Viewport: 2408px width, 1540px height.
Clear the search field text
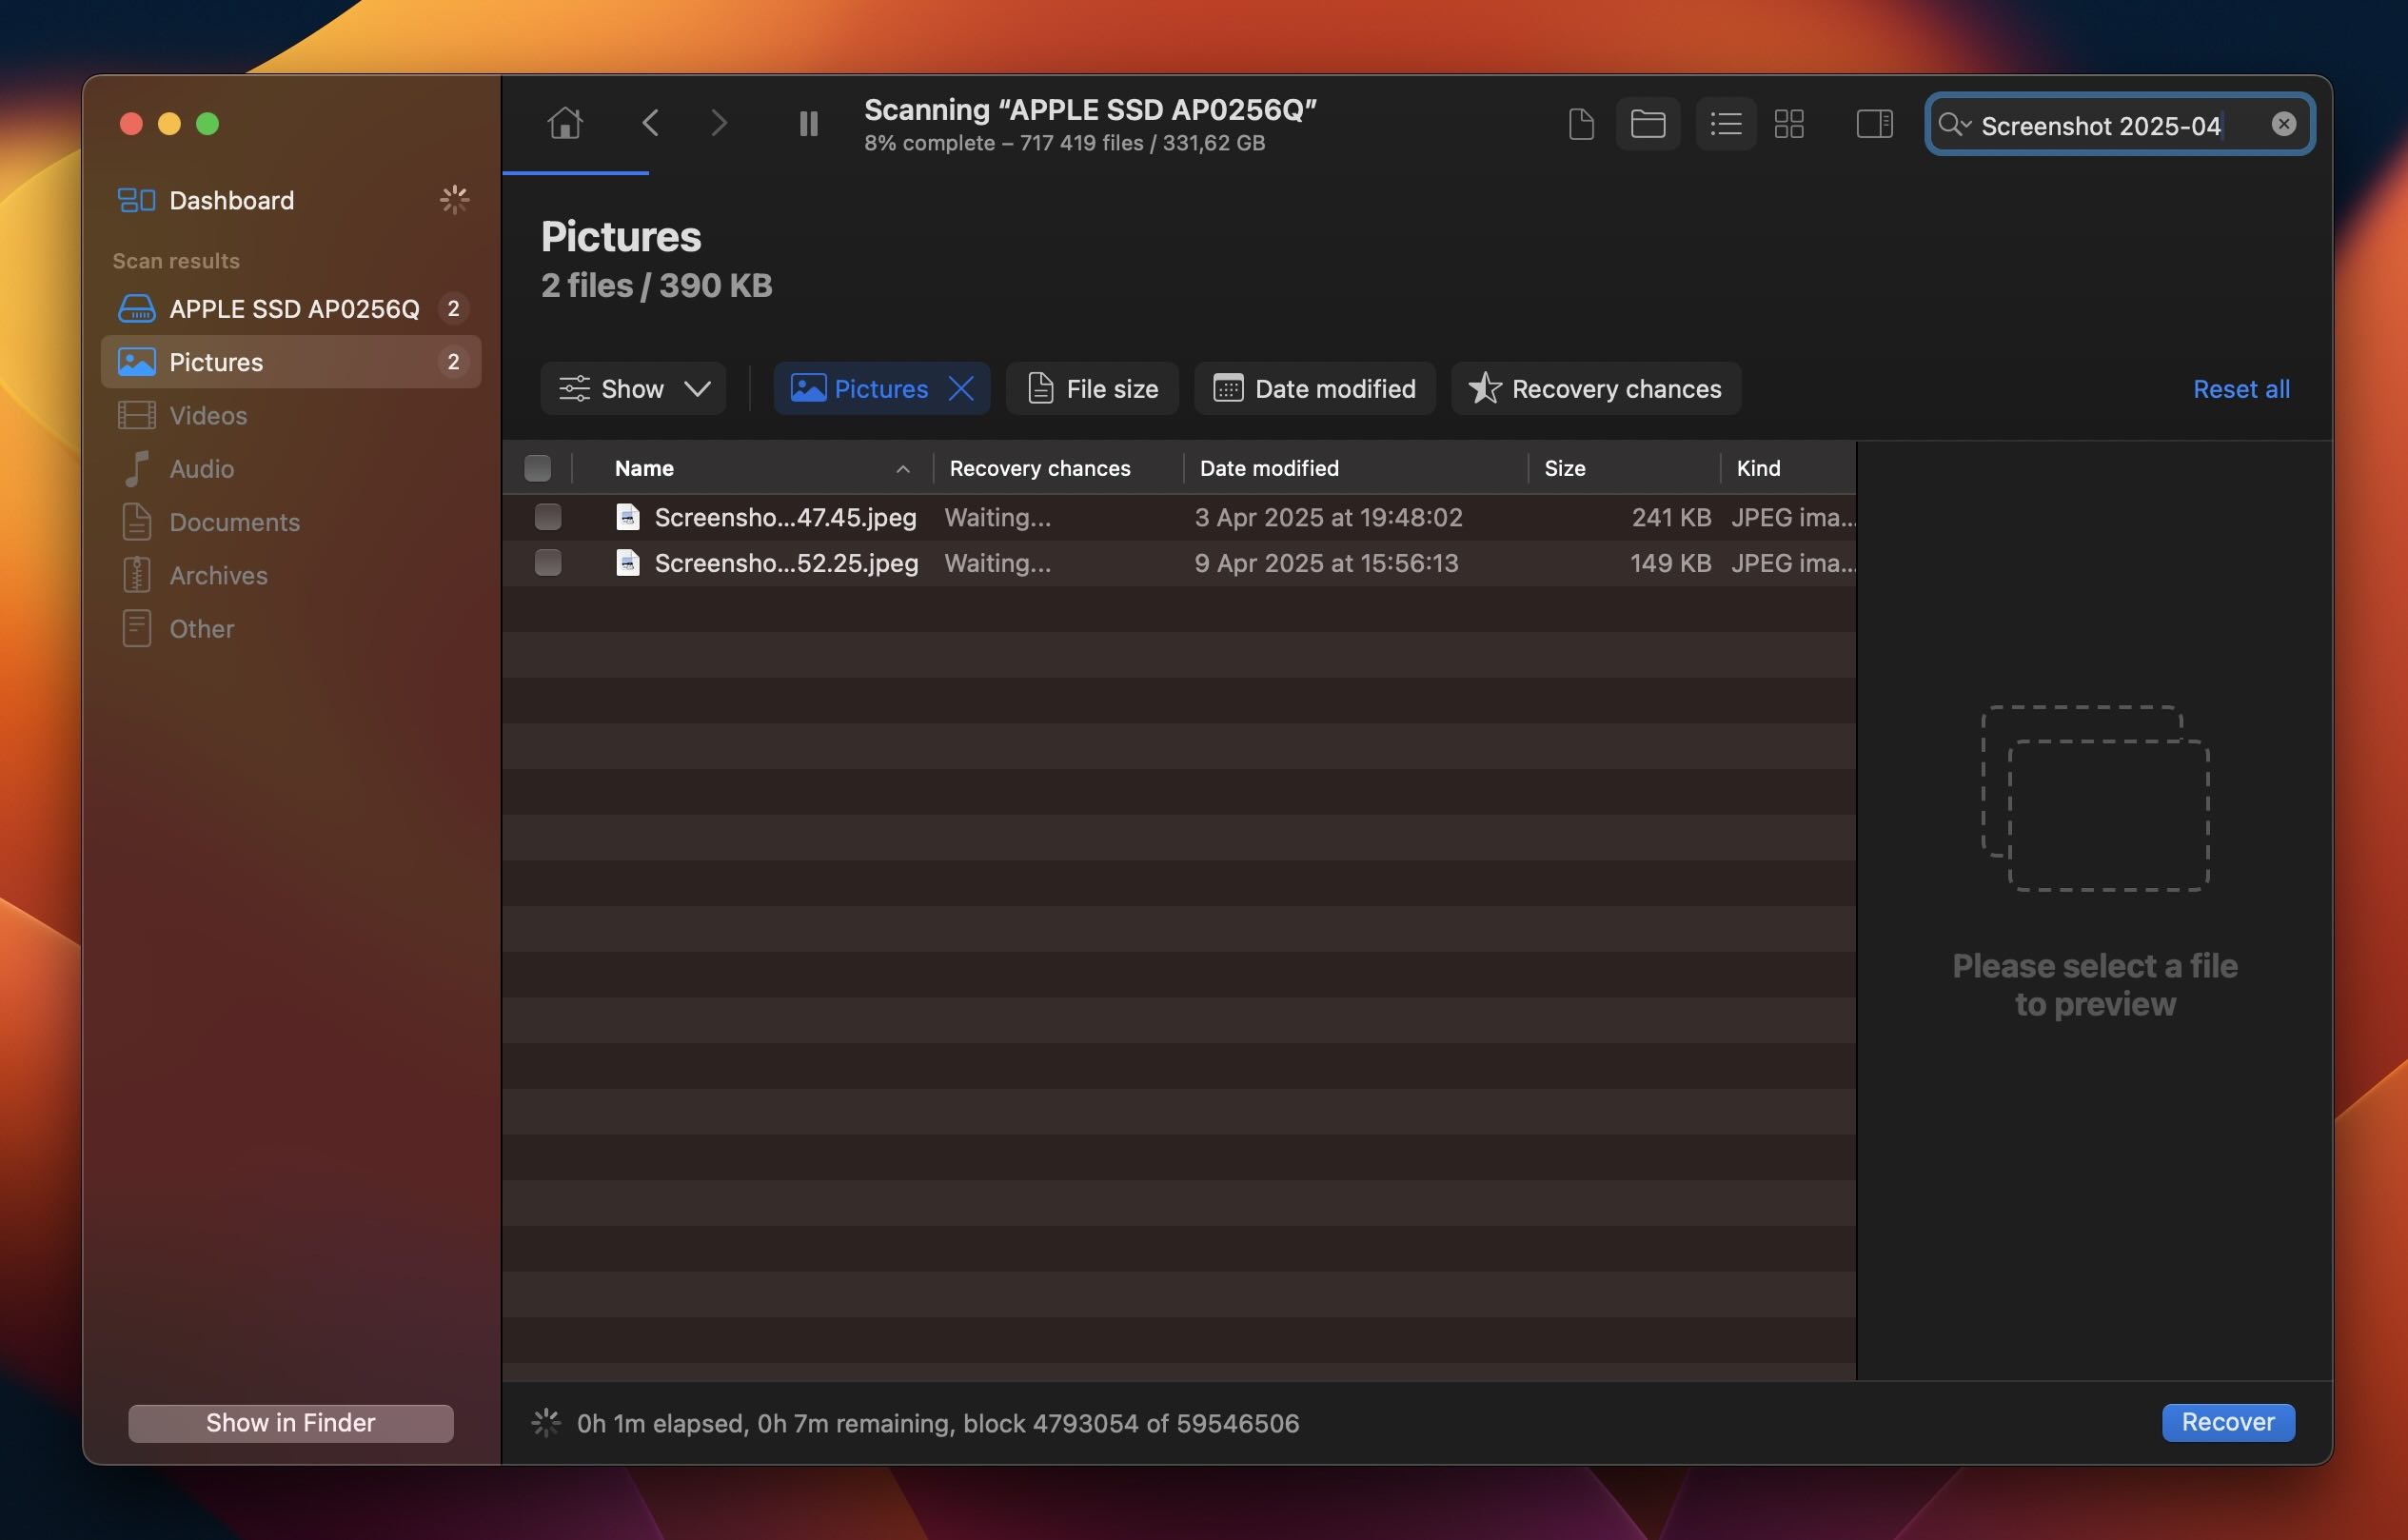[x=2283, y=123]
